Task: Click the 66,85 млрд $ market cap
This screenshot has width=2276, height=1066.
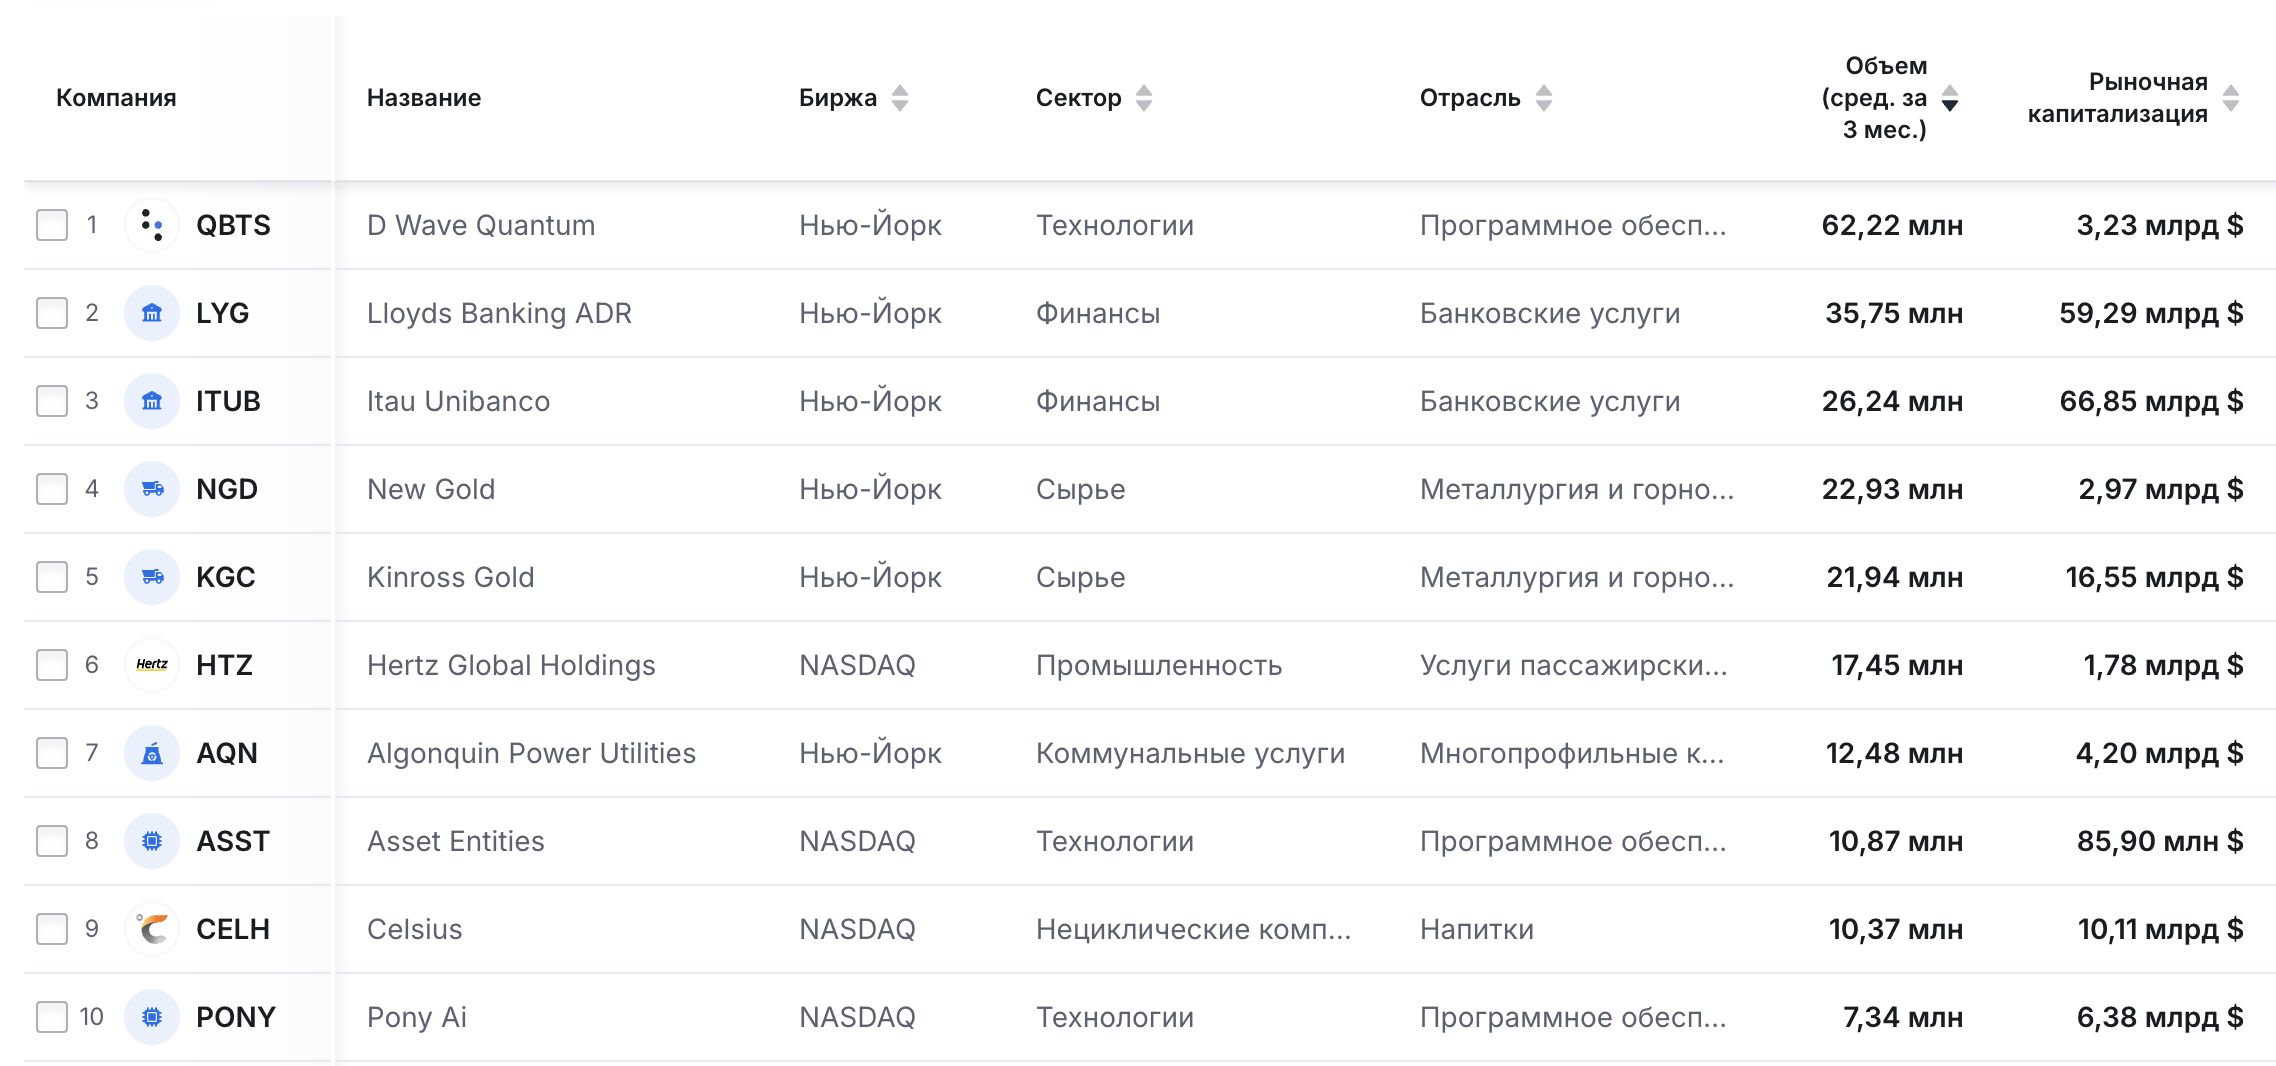Action: coord(2151,401)
